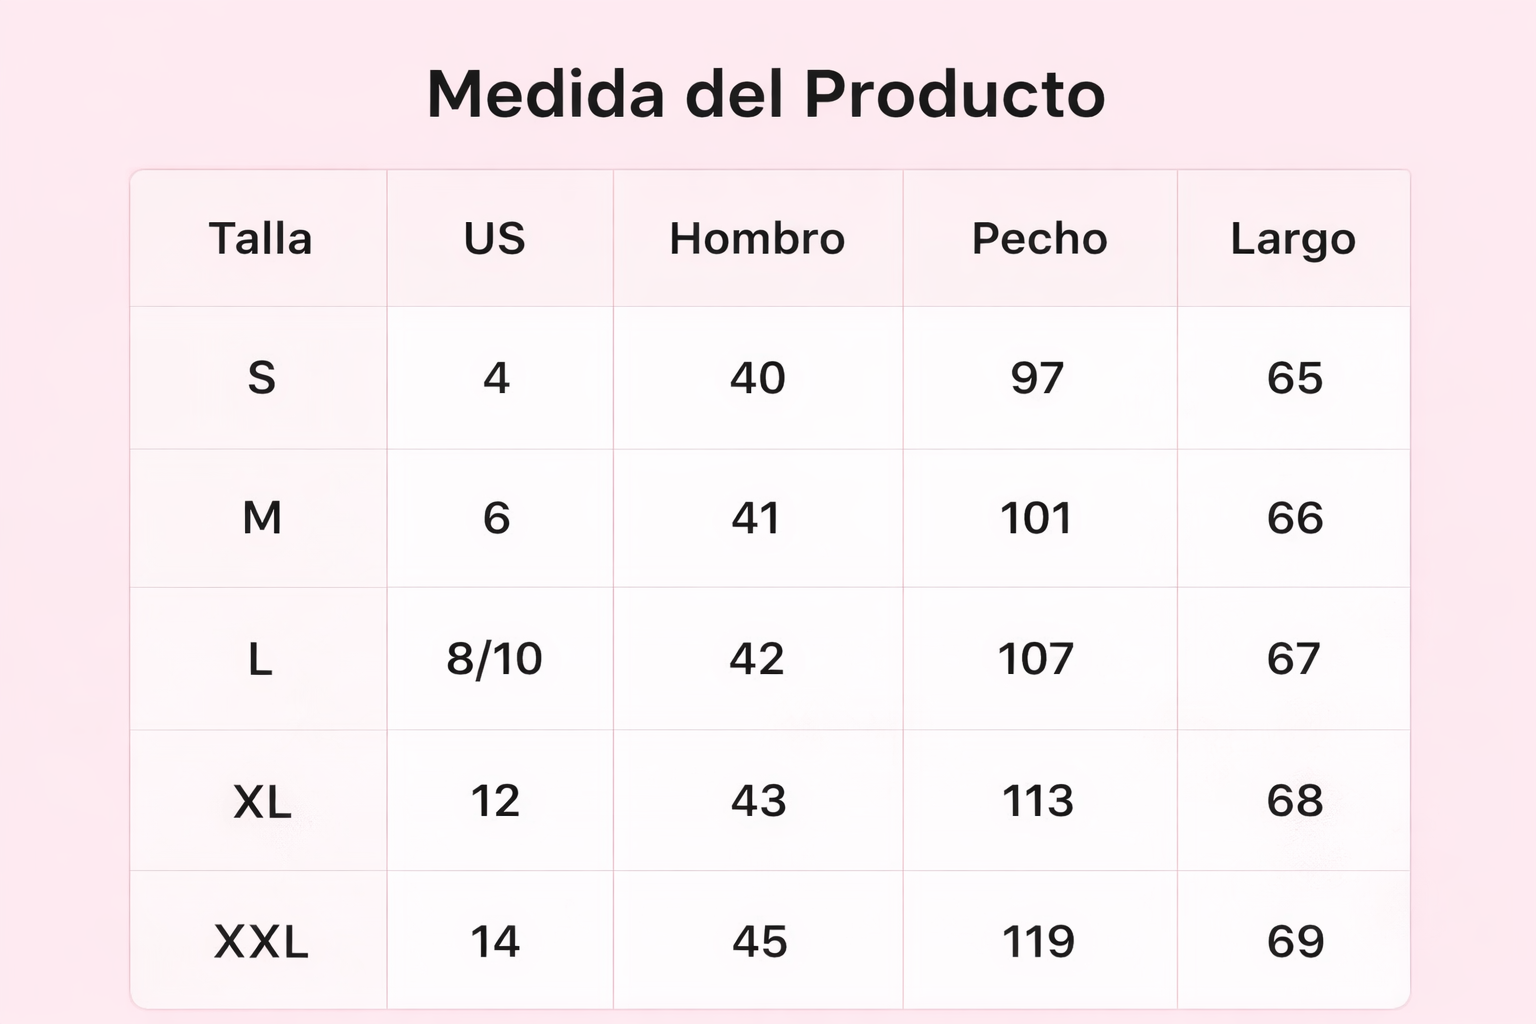Click the 8/10 US size cell

pyautogui.click(x=494, y=659)
